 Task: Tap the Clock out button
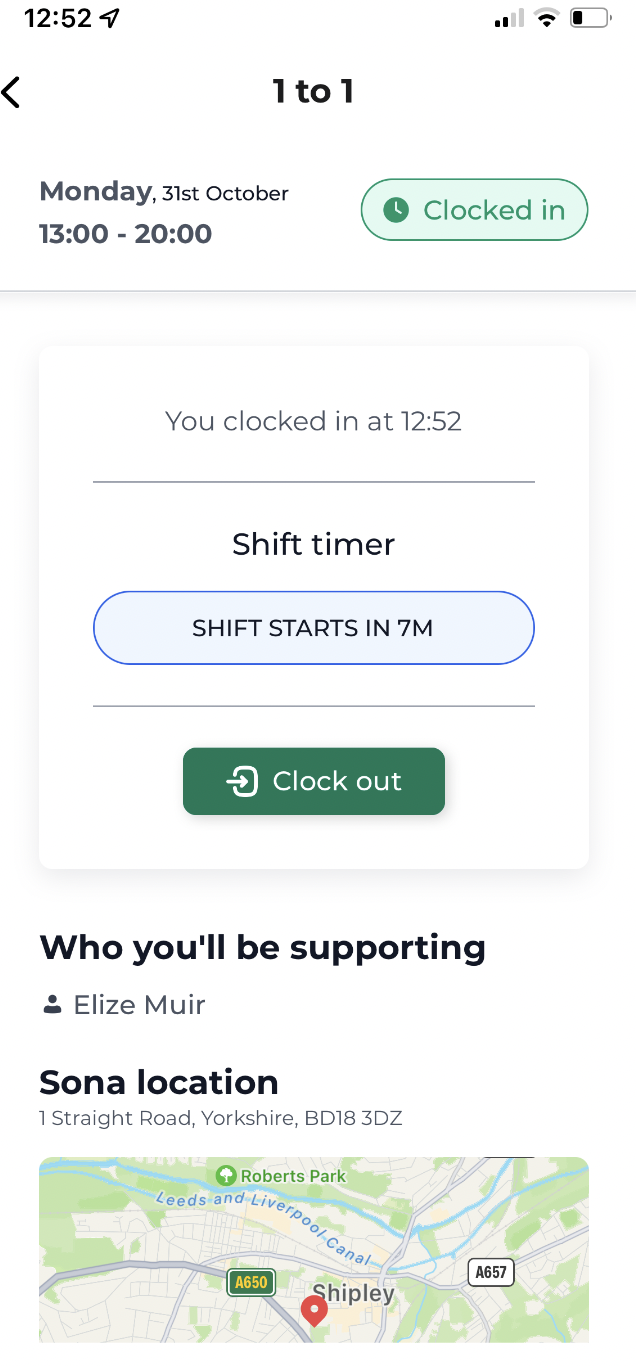[314, 782]
